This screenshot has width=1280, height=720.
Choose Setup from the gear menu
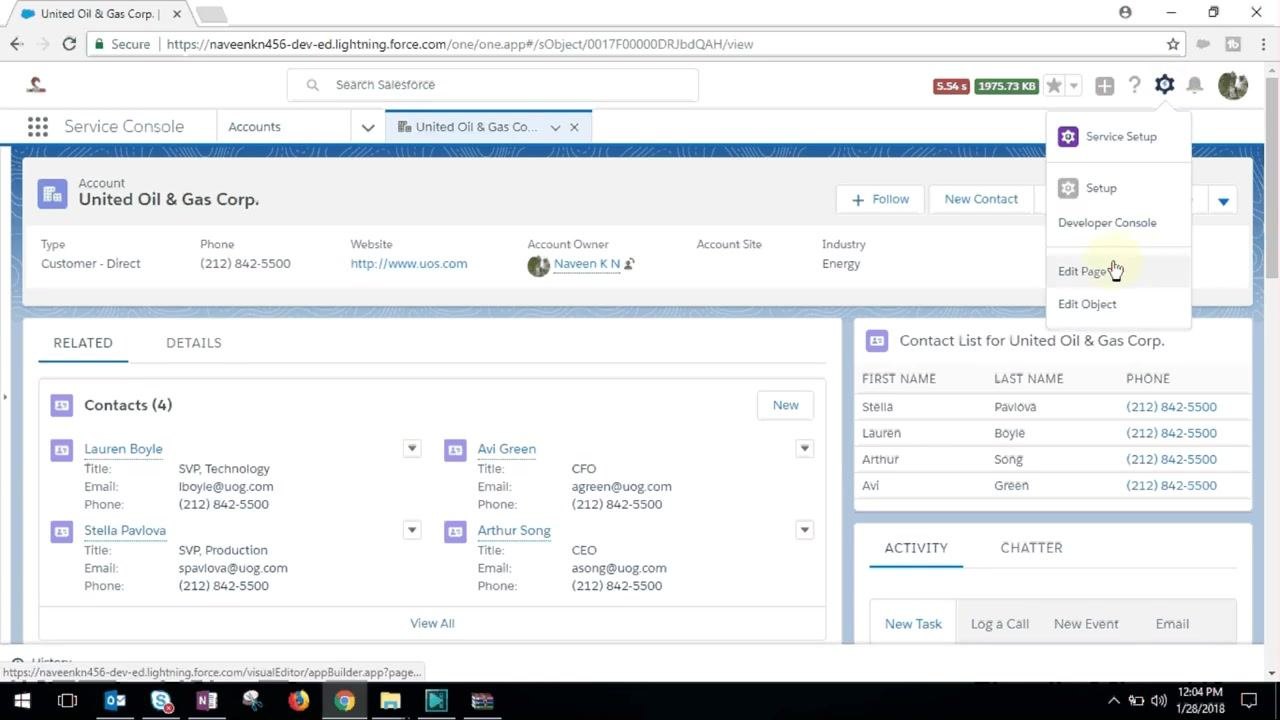pos(1118,188)
